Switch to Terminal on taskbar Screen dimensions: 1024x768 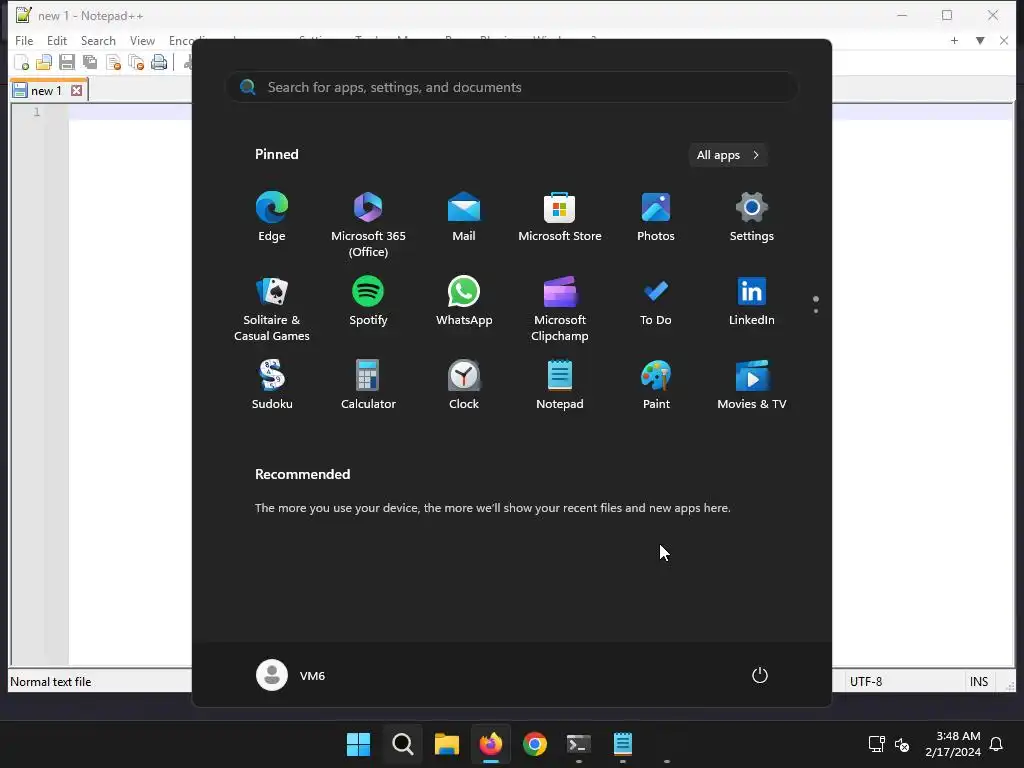point(579,744)
